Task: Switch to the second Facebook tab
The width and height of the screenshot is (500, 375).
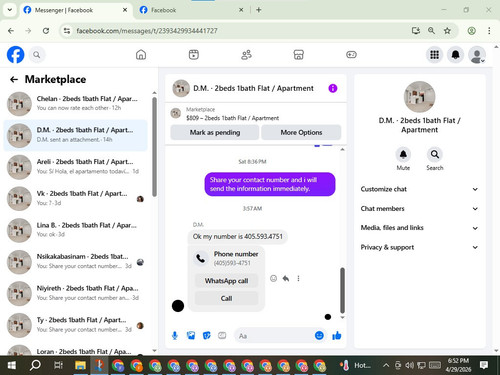Action: 192,10
